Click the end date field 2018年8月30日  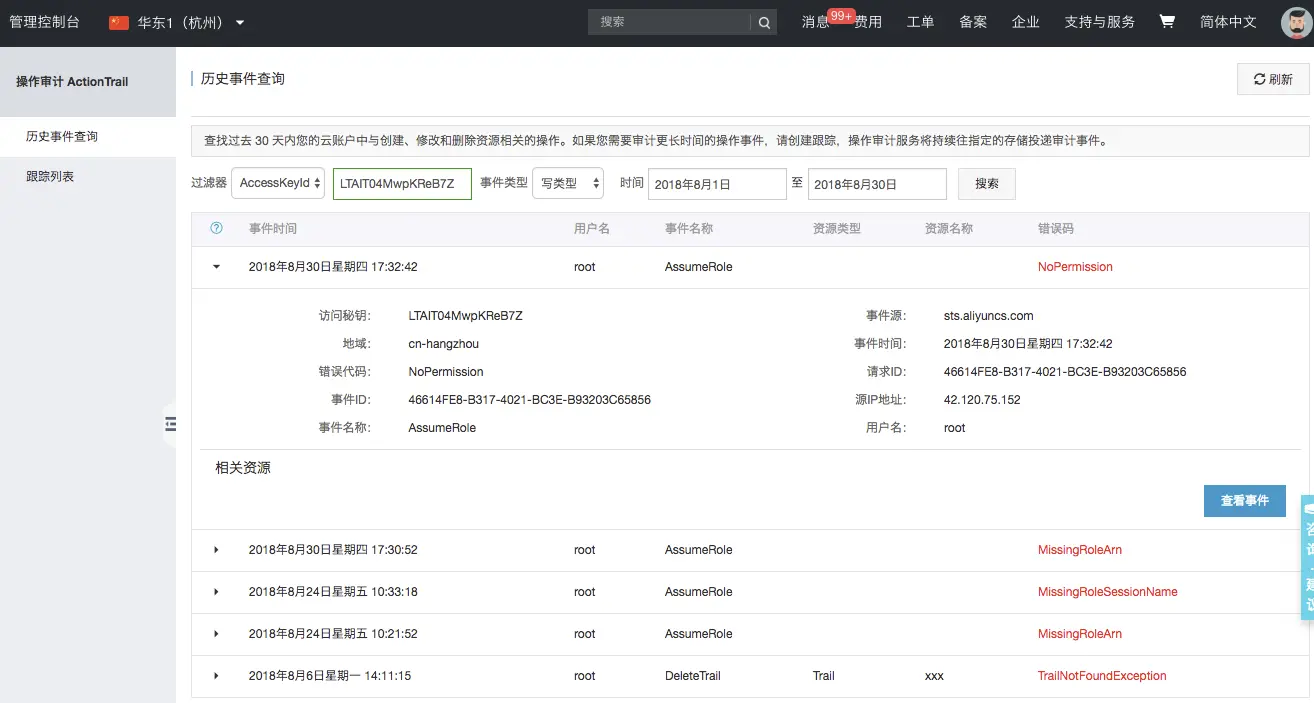tap(877, 184)
